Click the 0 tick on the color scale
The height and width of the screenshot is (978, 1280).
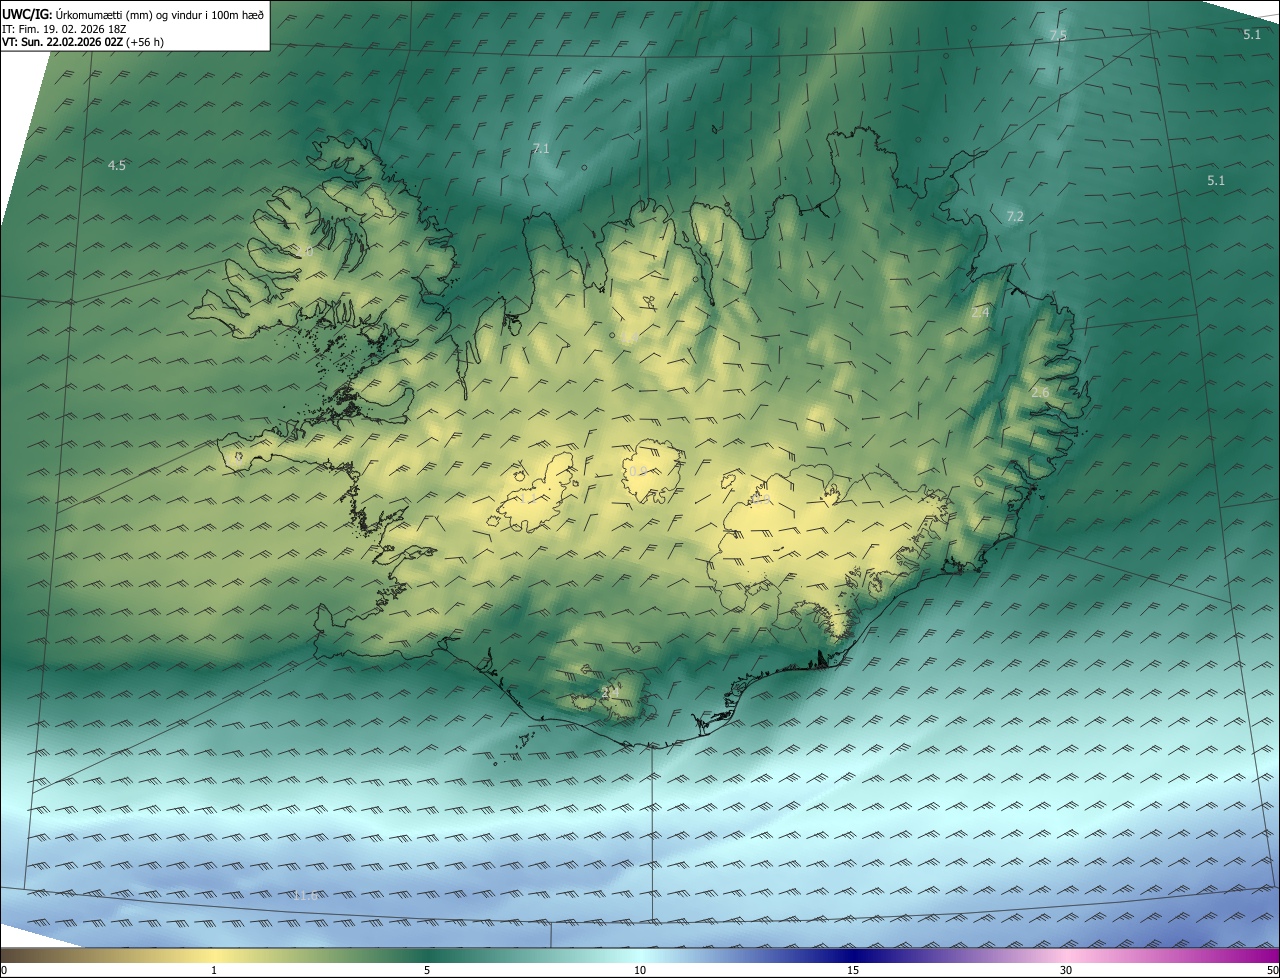(x=4, y=970)
